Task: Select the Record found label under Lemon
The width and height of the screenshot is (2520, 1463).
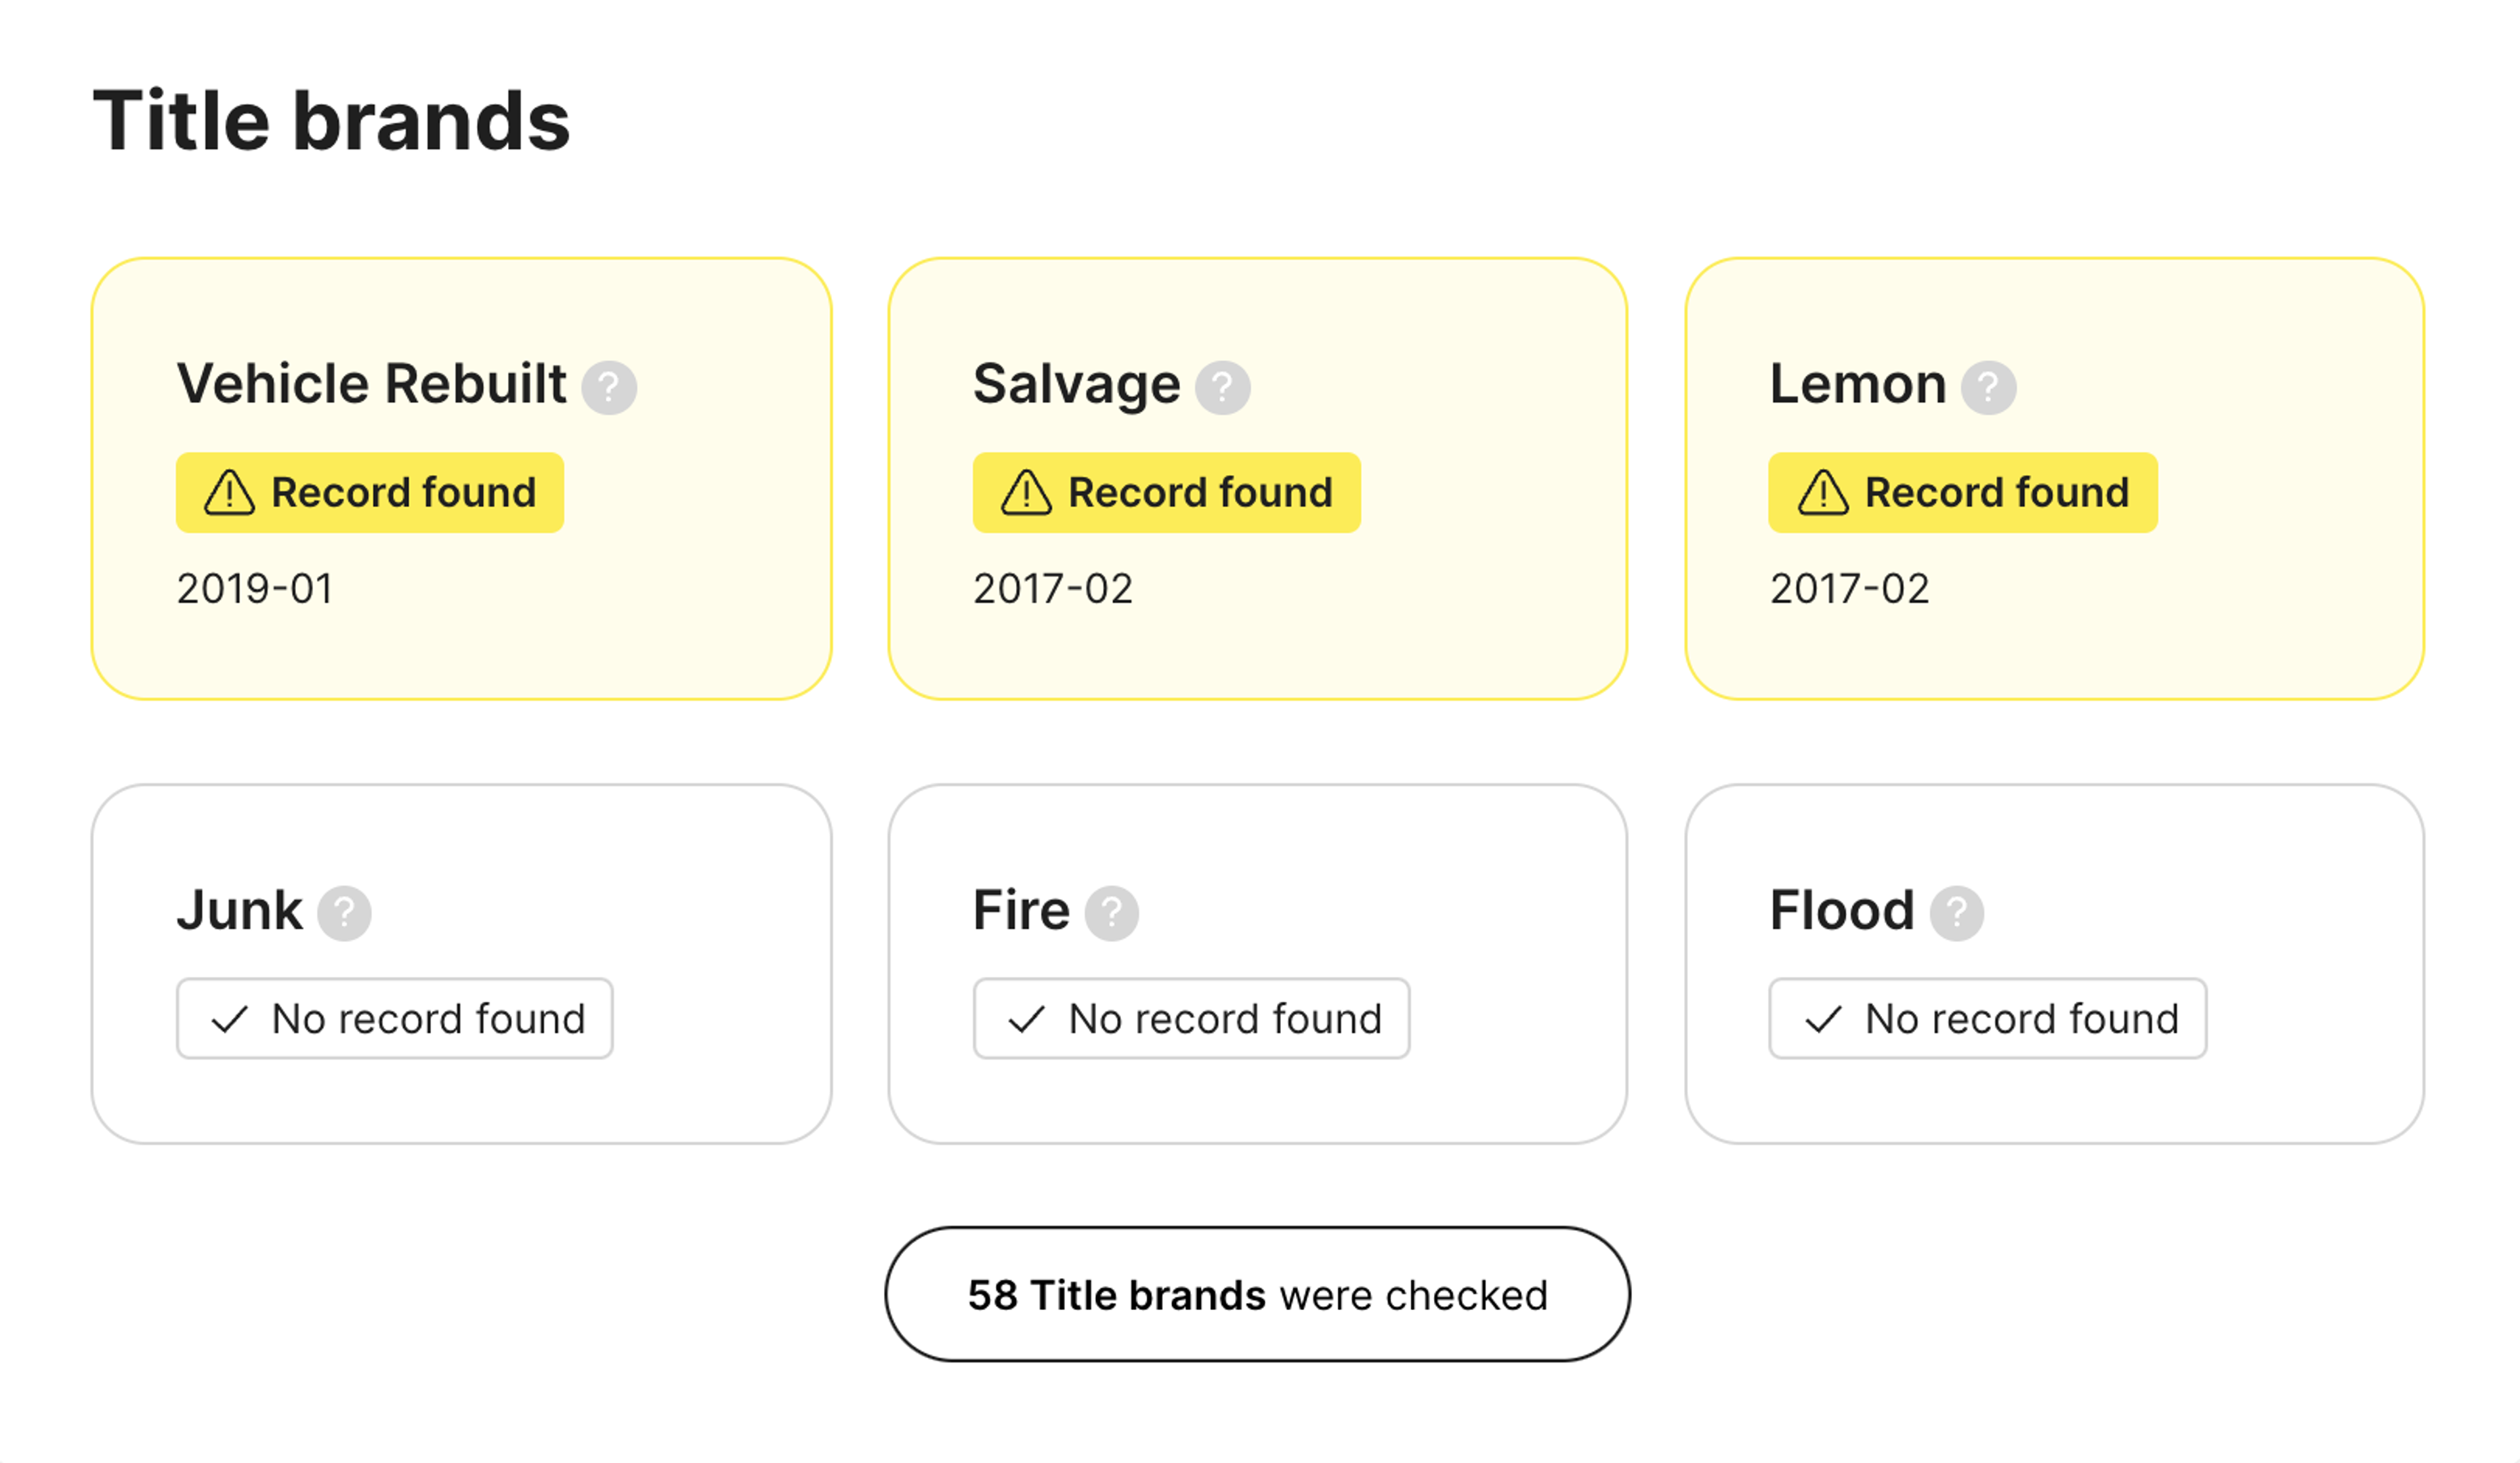Action: 1996,493
